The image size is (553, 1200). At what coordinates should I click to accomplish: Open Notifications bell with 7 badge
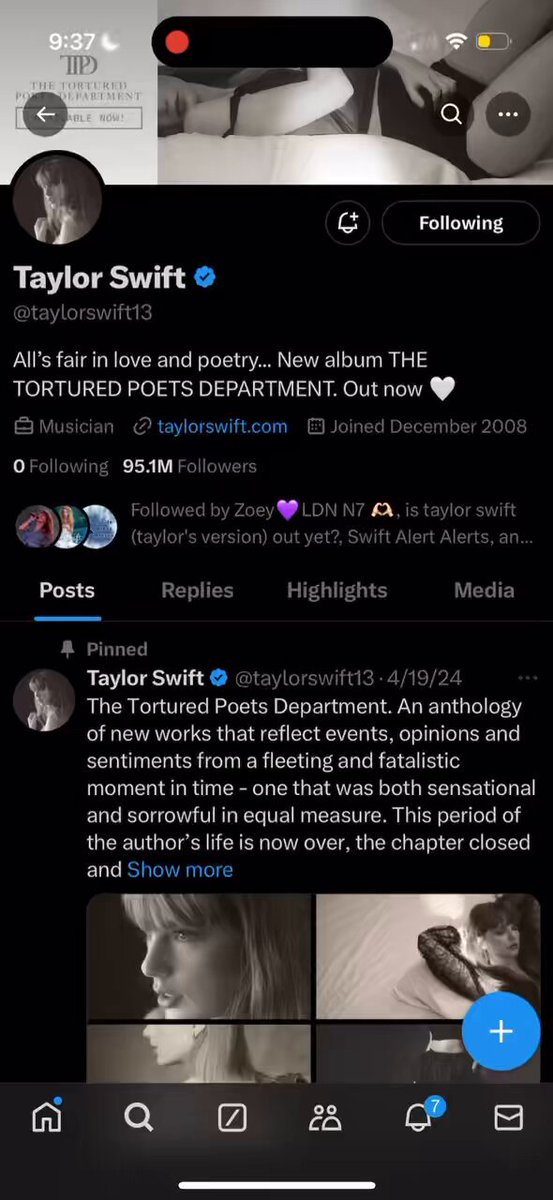pos(419,1115)
